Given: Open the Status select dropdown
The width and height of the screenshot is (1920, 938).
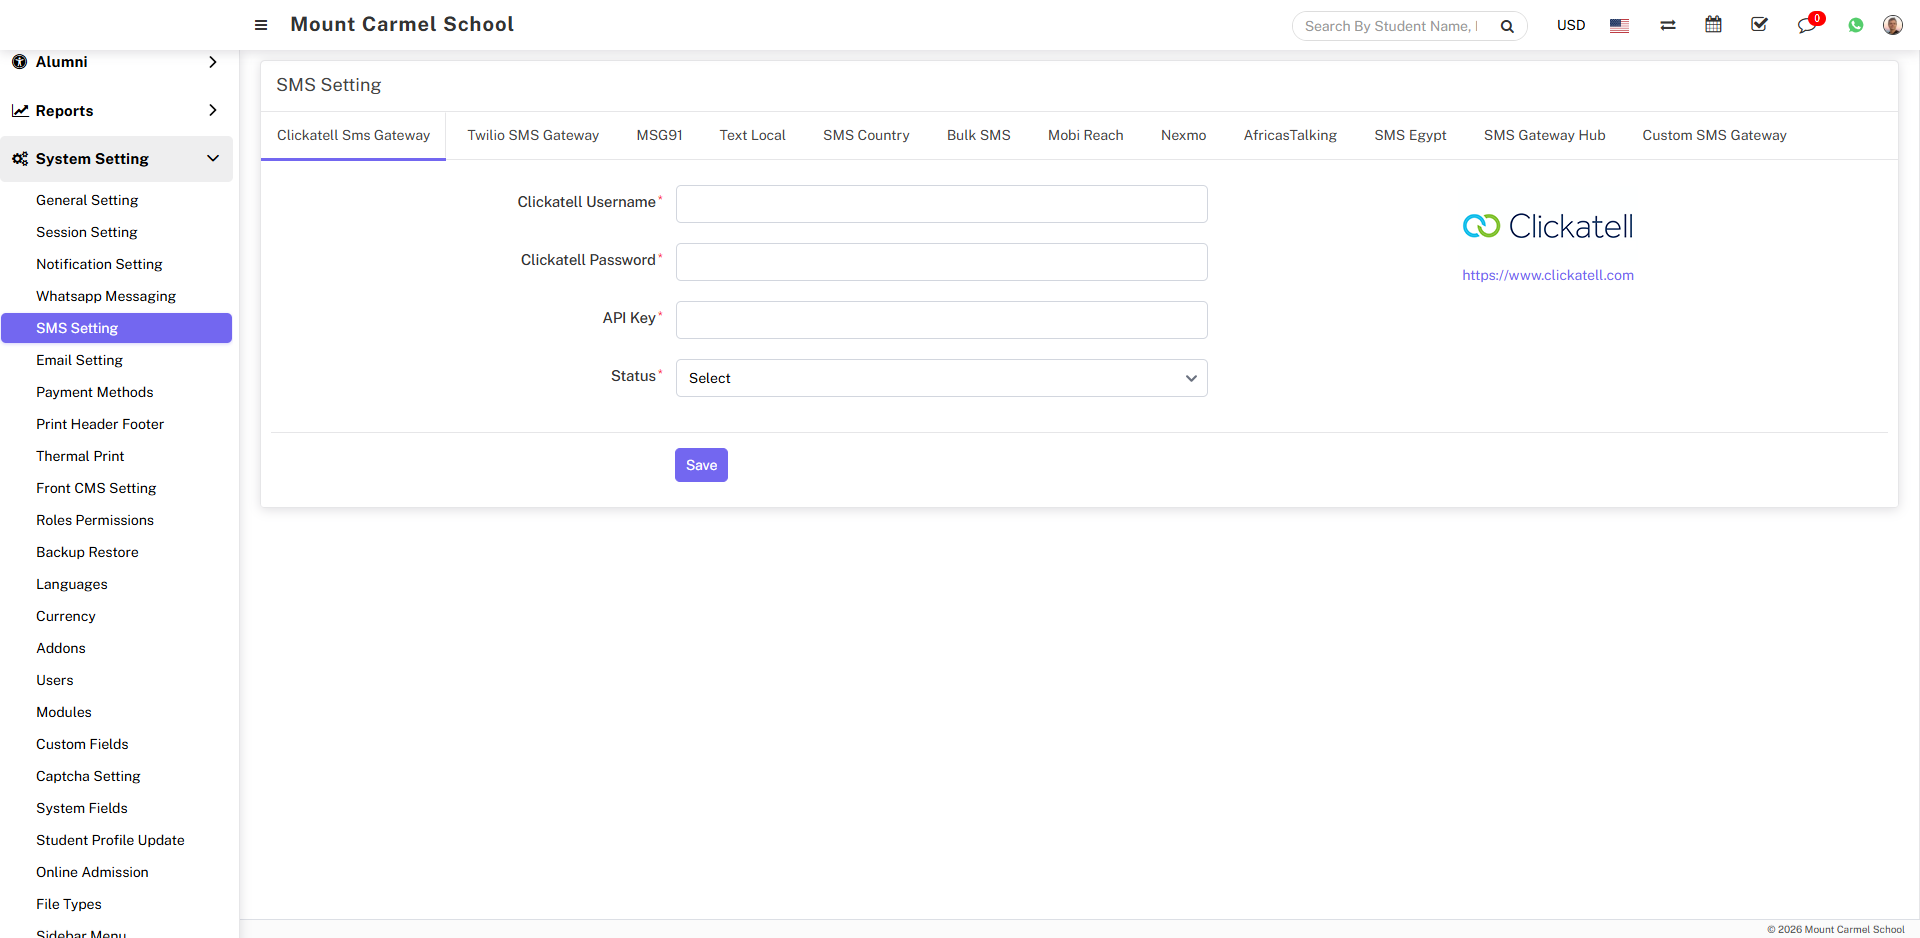Looking at the screenshot, I should pos(941,378).
